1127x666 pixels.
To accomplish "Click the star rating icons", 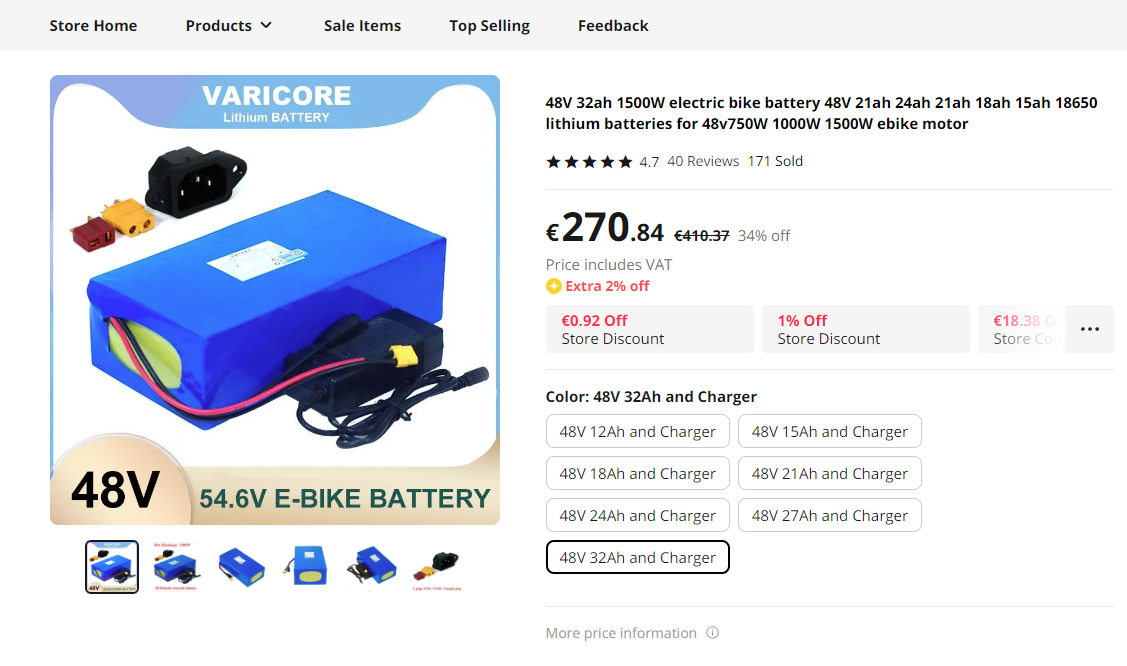I will pyautogui.click(x=589, y=162).
